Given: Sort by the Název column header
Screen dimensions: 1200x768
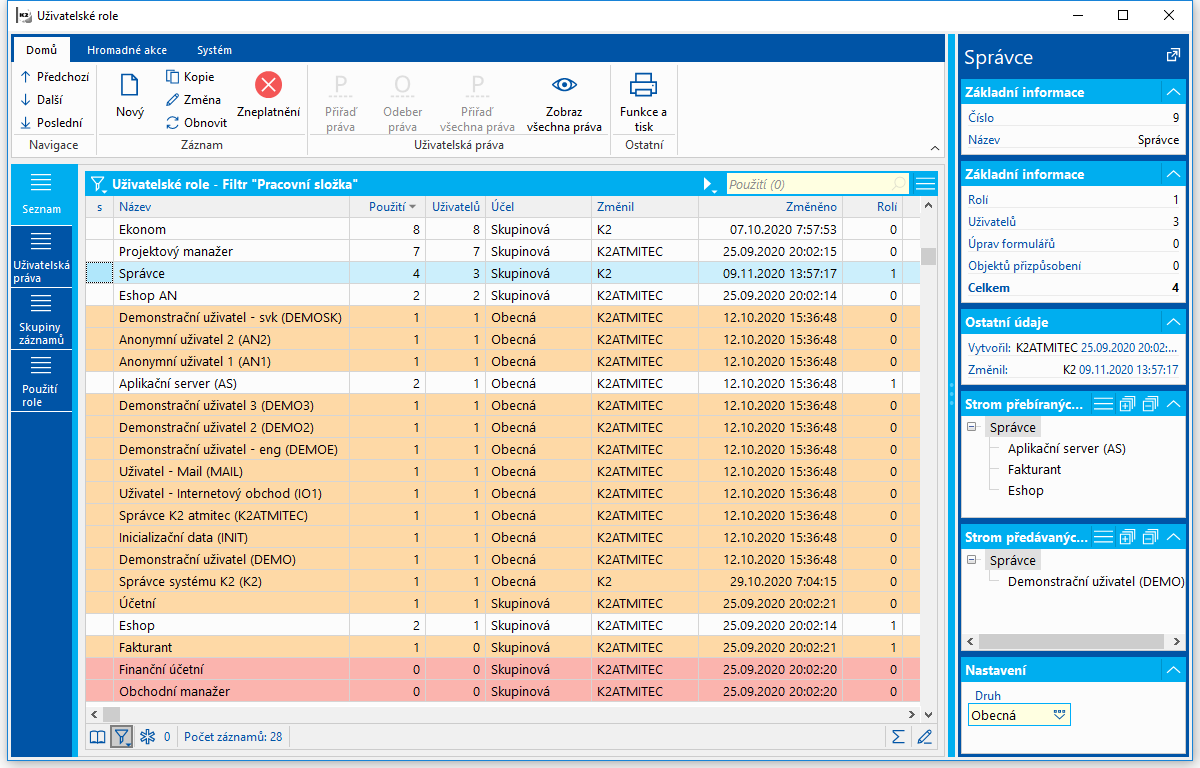Looking at the screenshot, I should coord(231,207).
